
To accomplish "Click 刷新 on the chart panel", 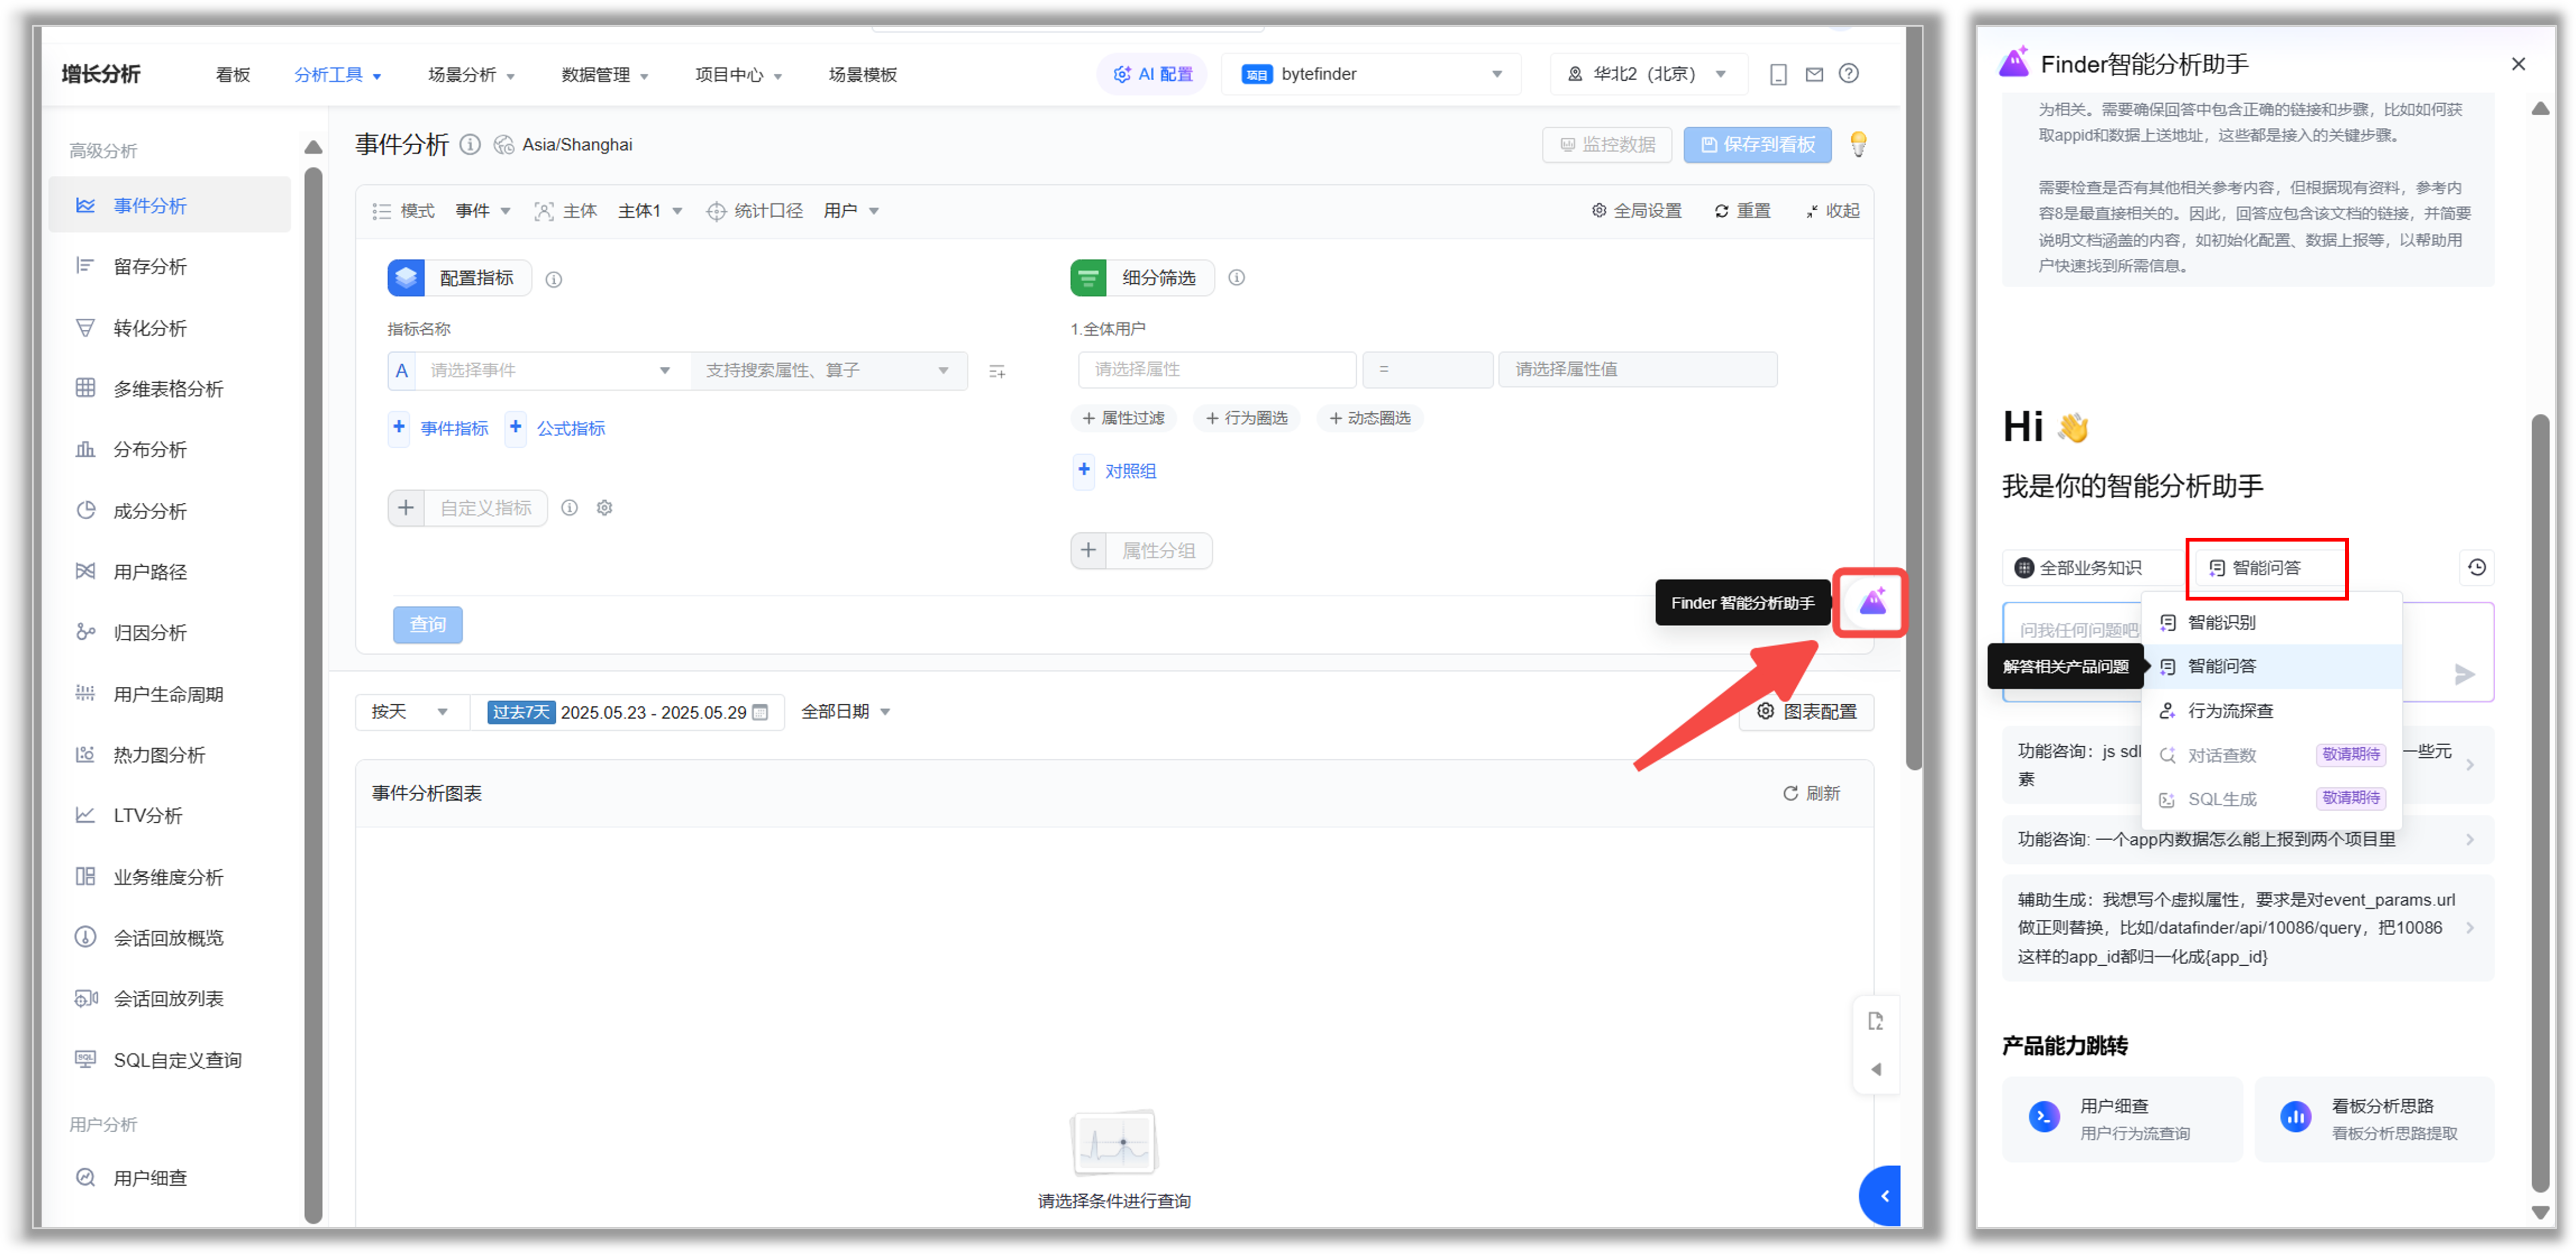I will pyautogui.click(x=1811, y=793).
